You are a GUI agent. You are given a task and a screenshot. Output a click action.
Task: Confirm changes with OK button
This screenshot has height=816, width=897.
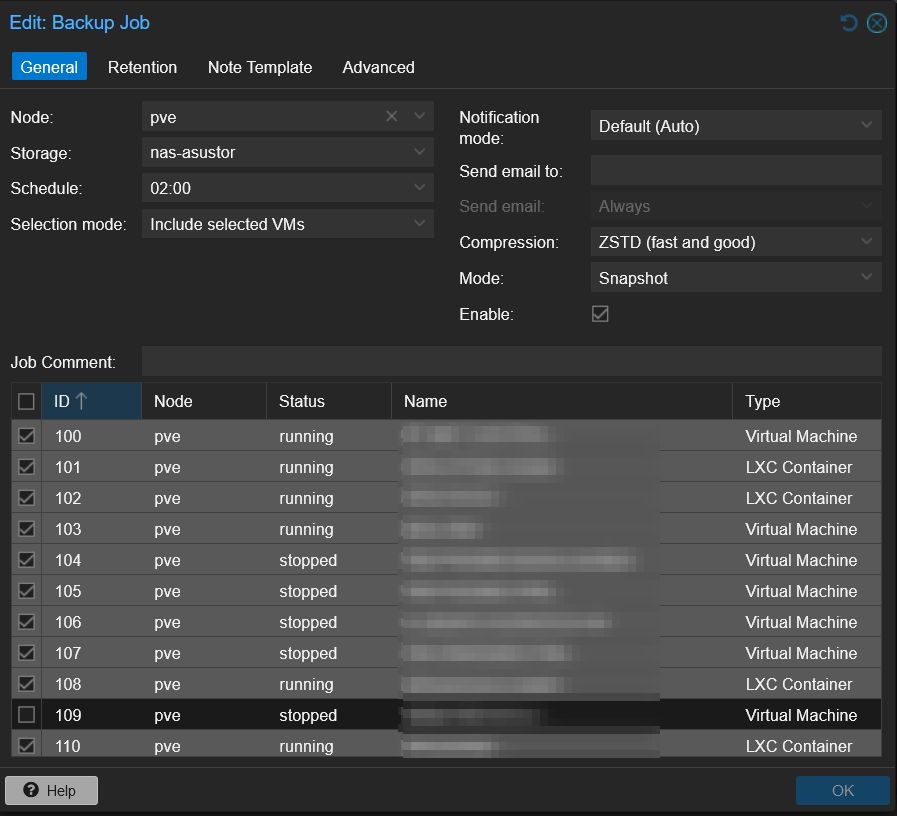842,790
